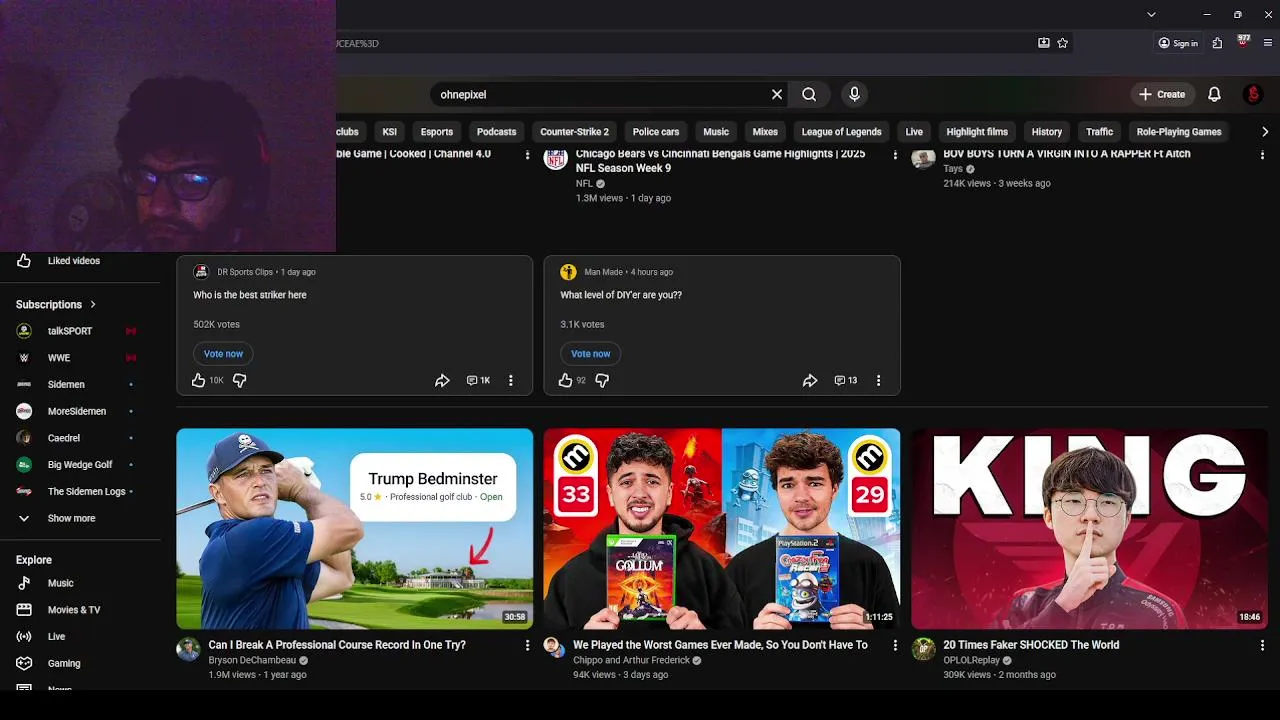Bookmark this page with the star icon
The width and height of the screenshot is (1280, 720).
point(1063,43)
